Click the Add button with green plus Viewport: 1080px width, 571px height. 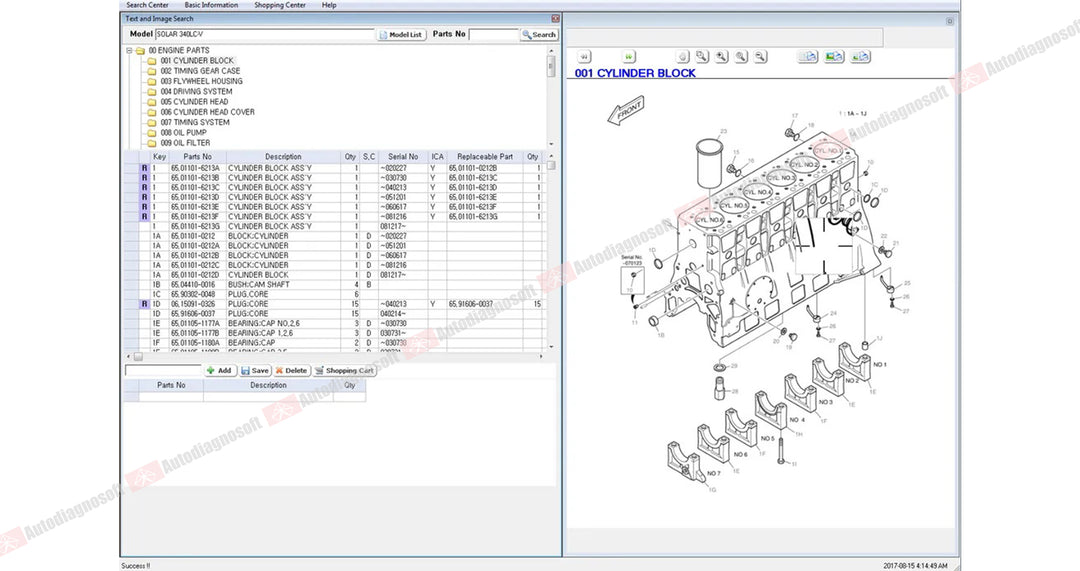tap(220, 371)
